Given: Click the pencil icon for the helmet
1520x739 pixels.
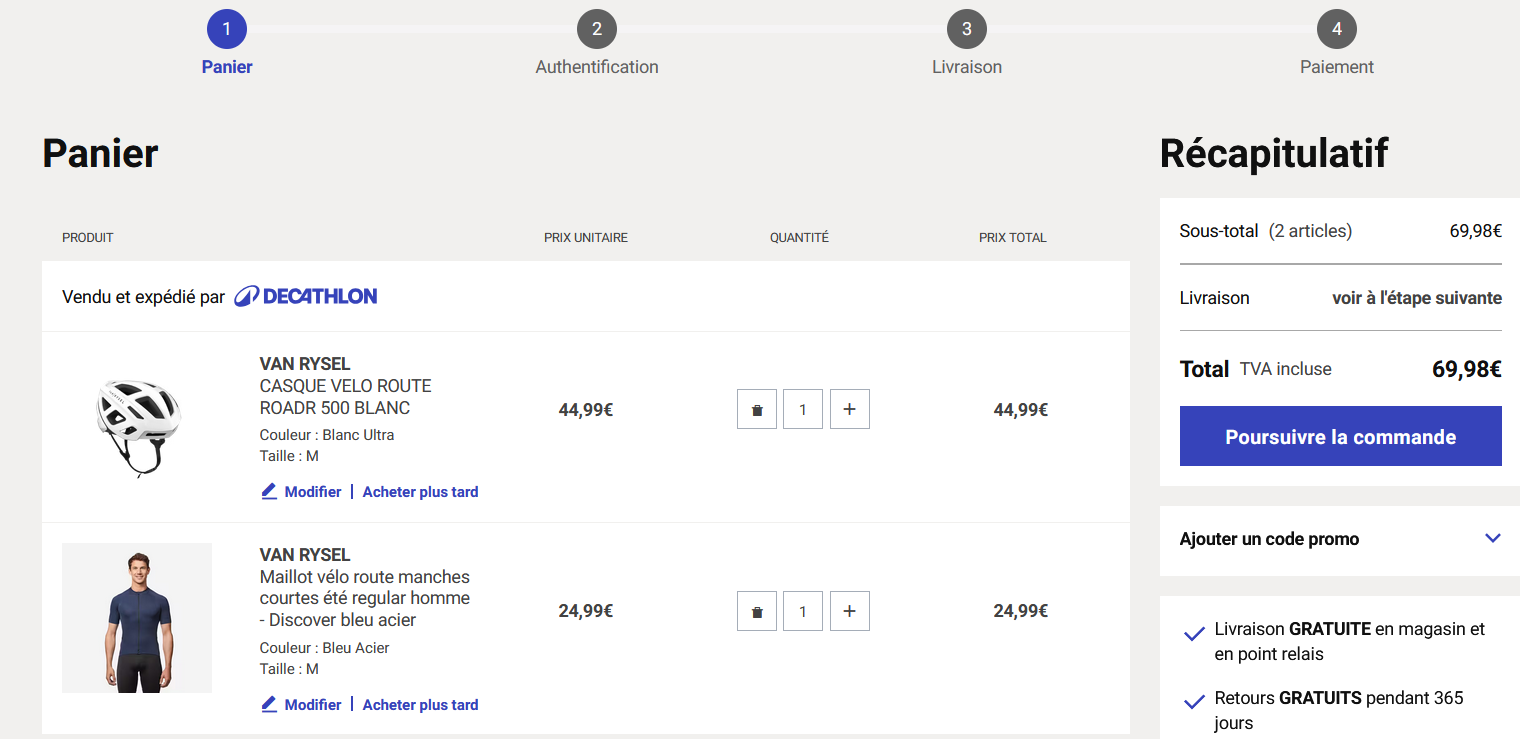Looking at the screenshot, I should pos(269,491).
